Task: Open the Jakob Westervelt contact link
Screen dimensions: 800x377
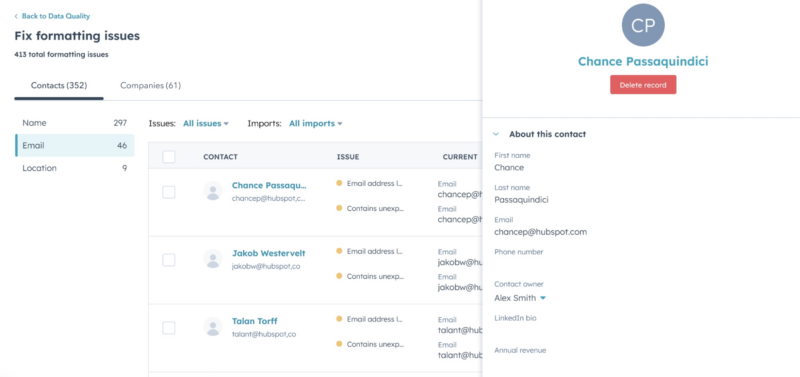Action: click(x=268, y=253)
